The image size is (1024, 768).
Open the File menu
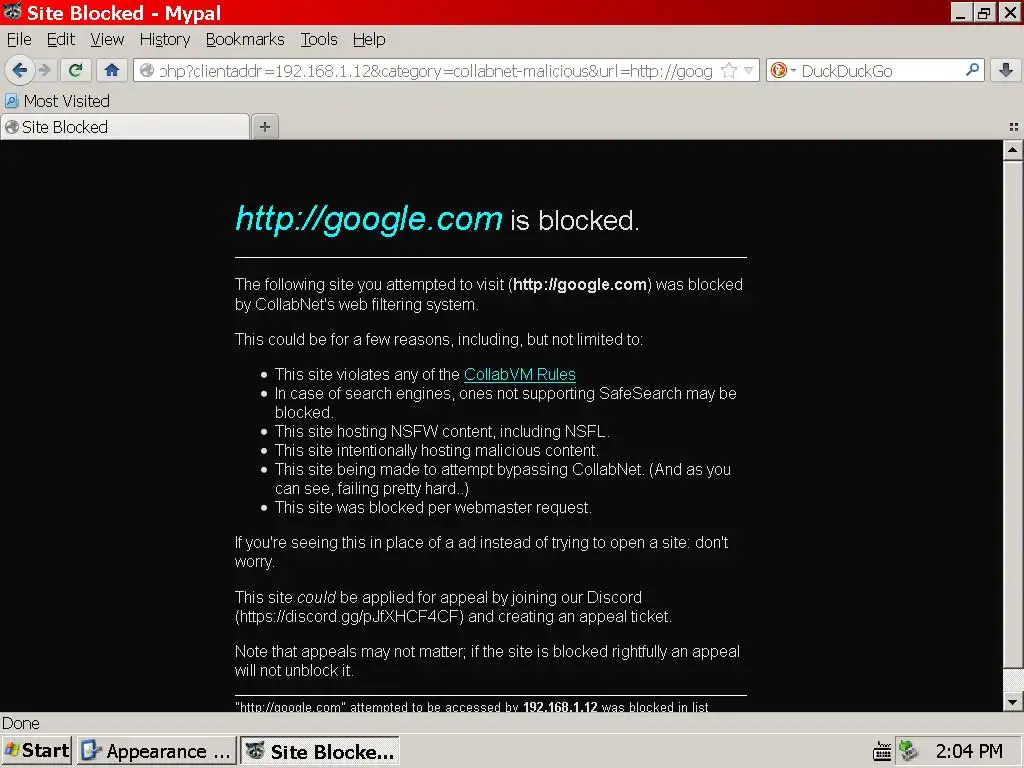19,40
